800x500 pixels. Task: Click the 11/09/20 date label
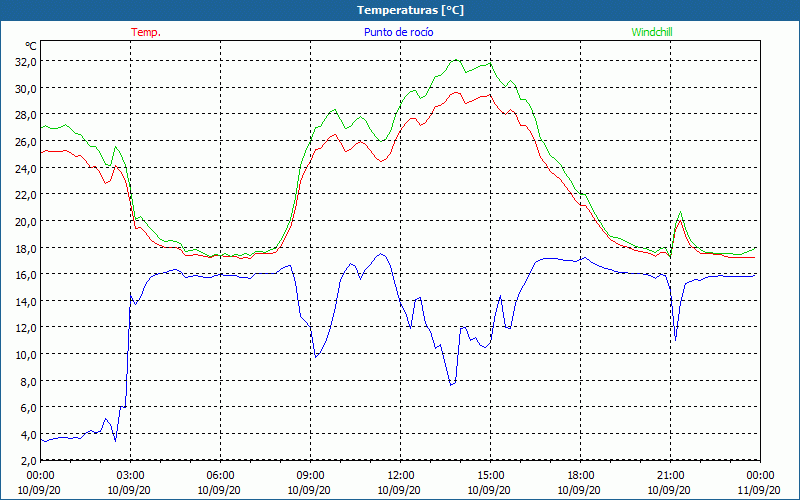759,490
